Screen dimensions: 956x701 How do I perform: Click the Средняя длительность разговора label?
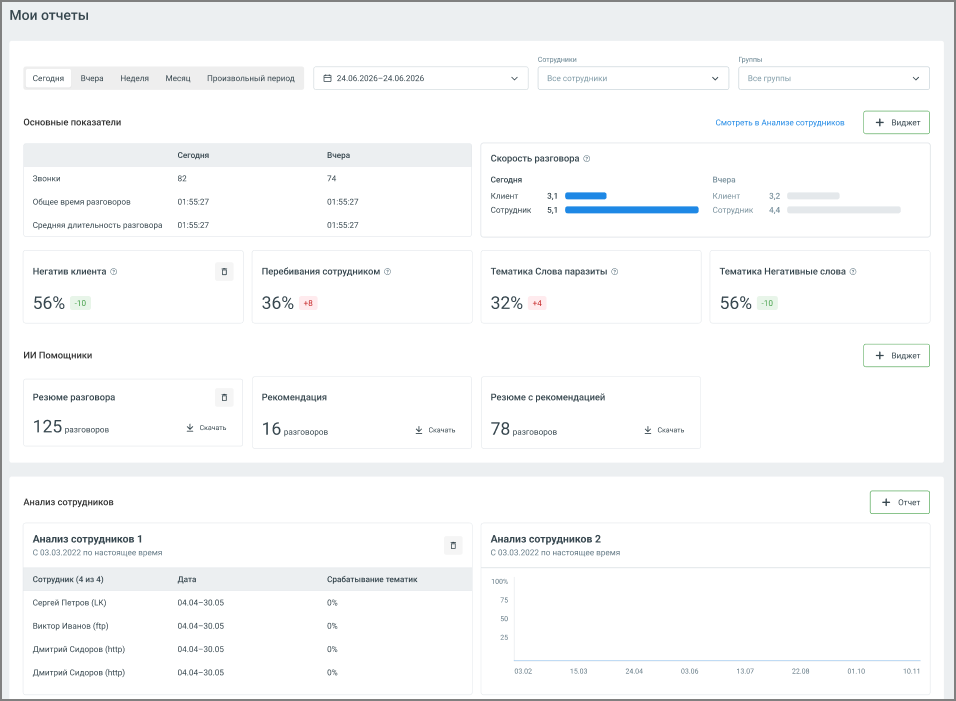point(98,225)
